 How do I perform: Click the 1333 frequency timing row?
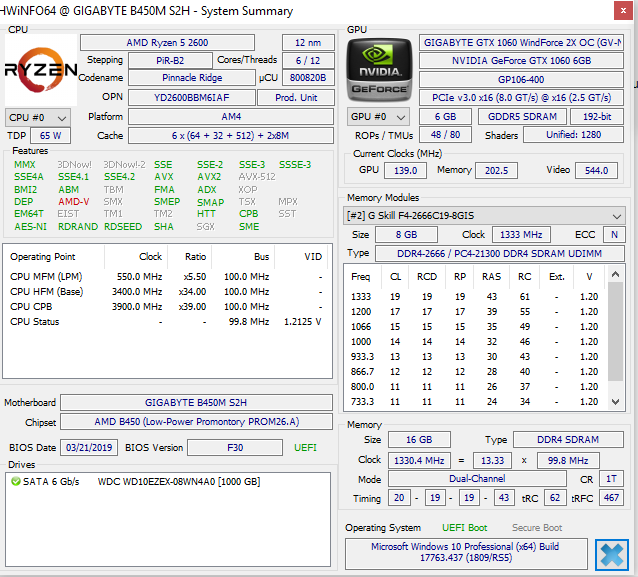click(476, 297)
